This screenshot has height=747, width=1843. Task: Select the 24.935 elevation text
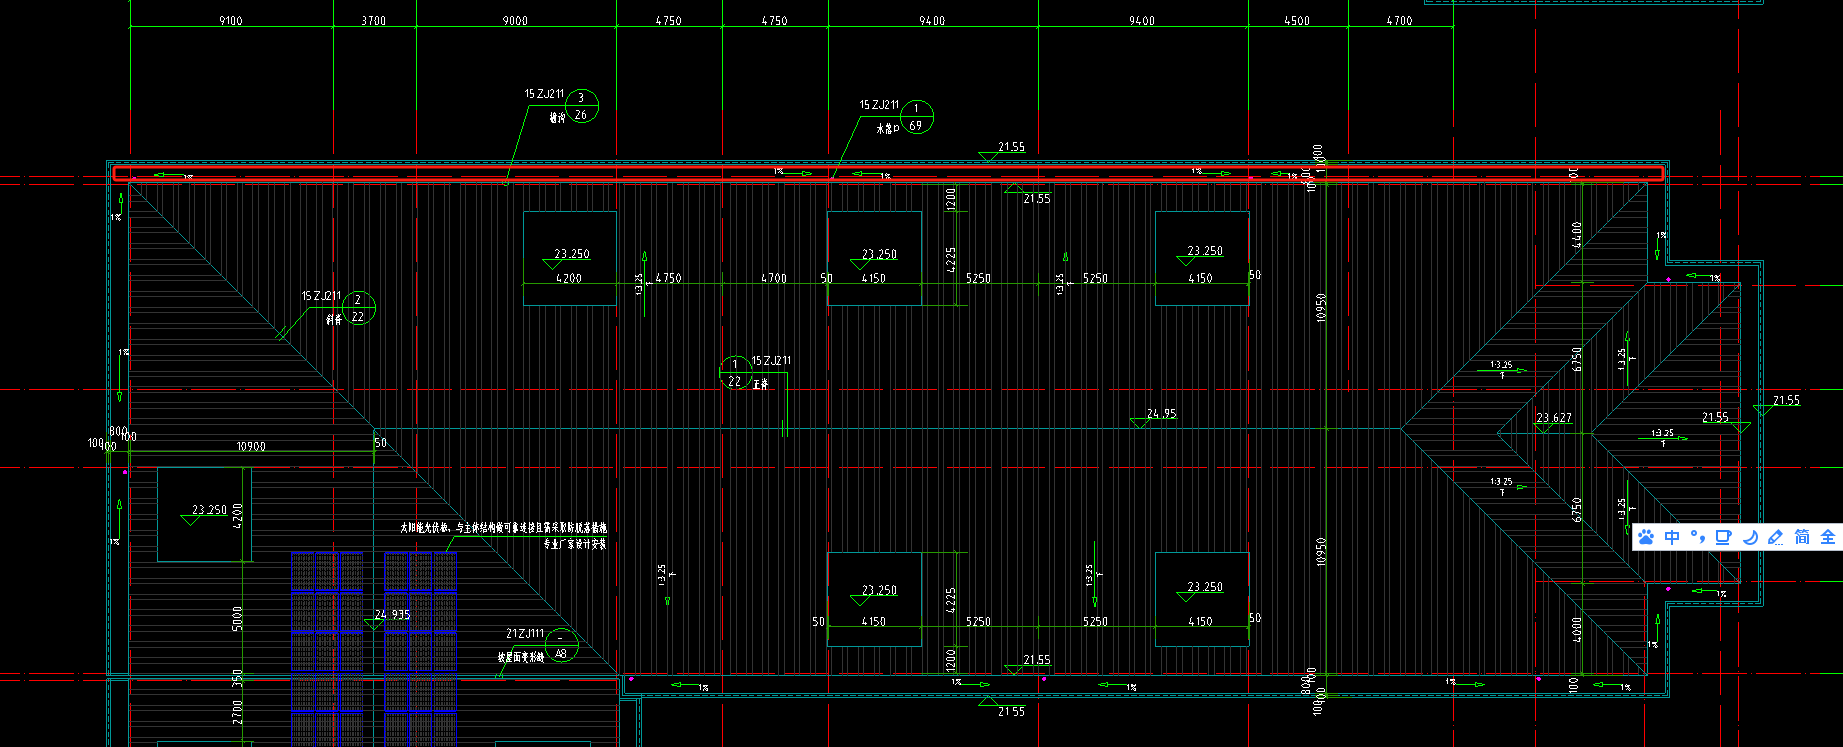coord(393,615)
